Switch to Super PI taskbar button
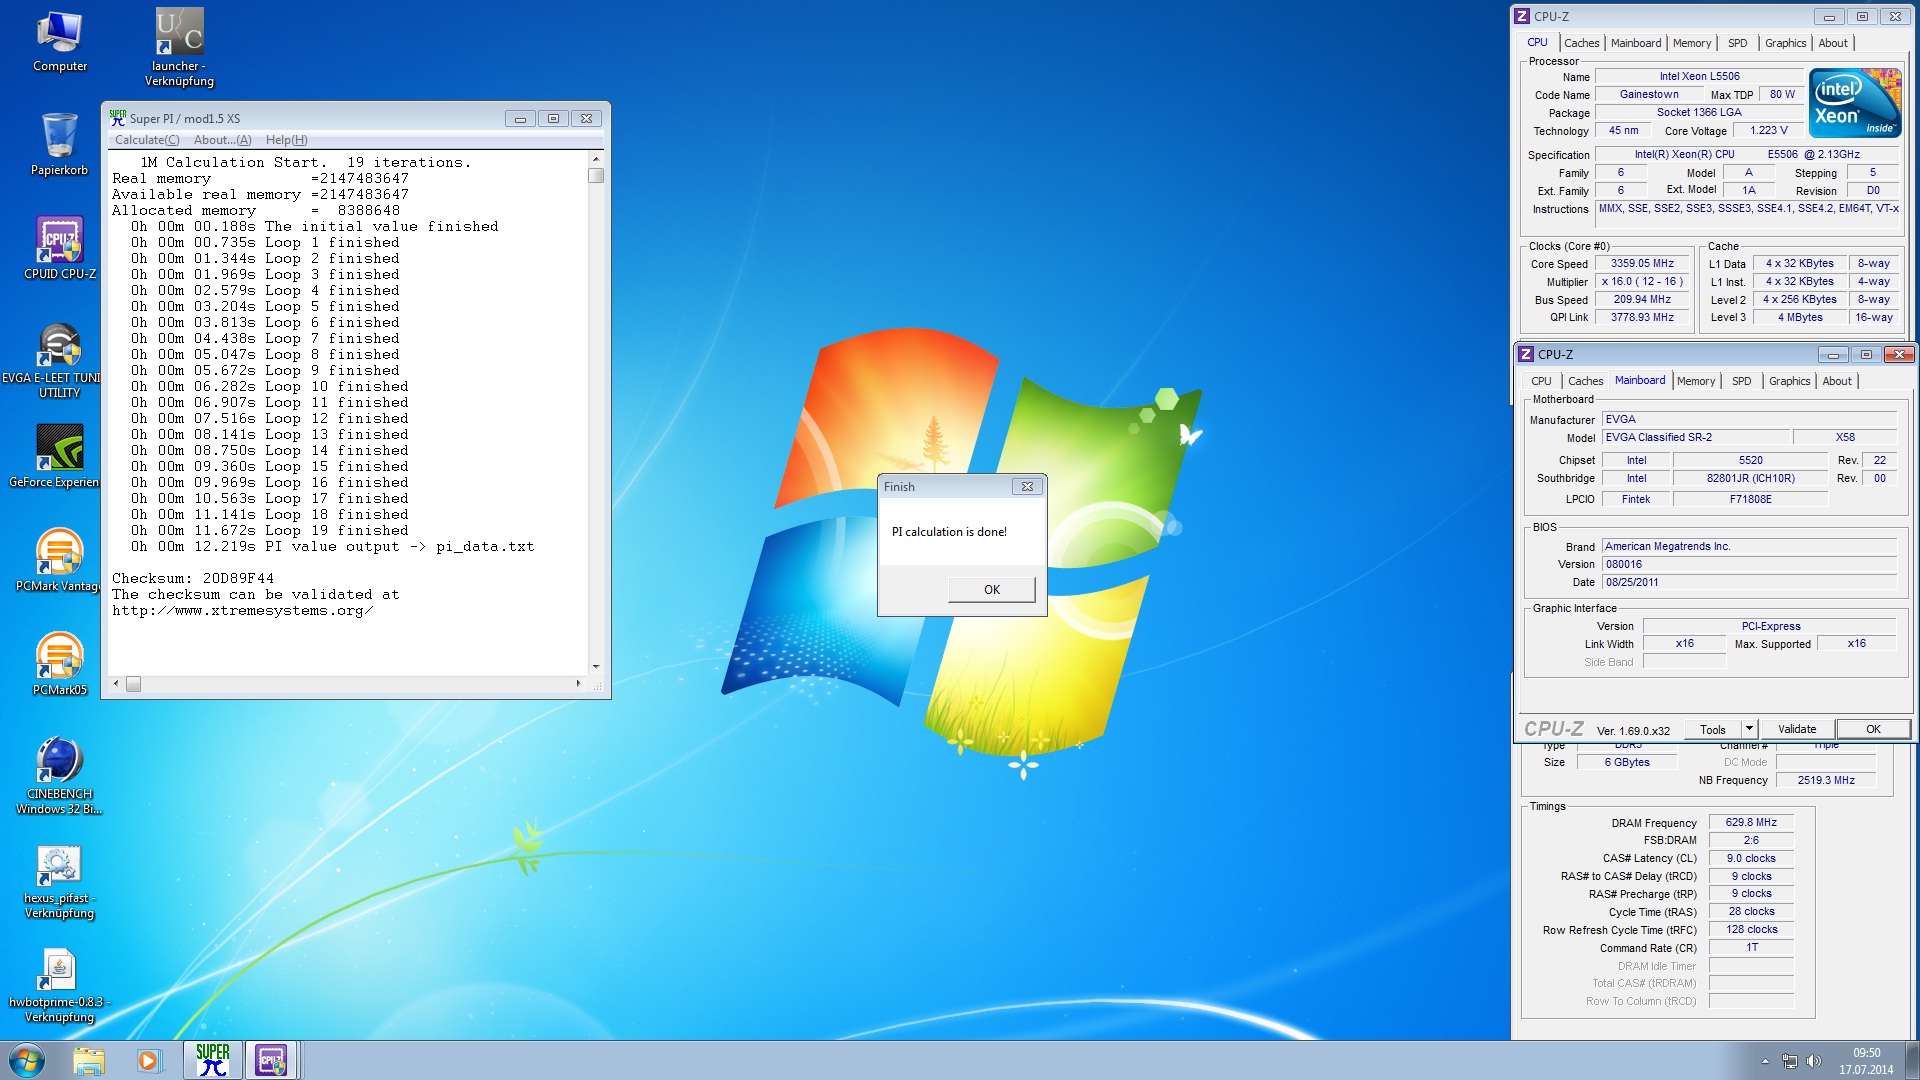The width and height of the screenshot is (1920, 1080). [x=212, y=1060]
